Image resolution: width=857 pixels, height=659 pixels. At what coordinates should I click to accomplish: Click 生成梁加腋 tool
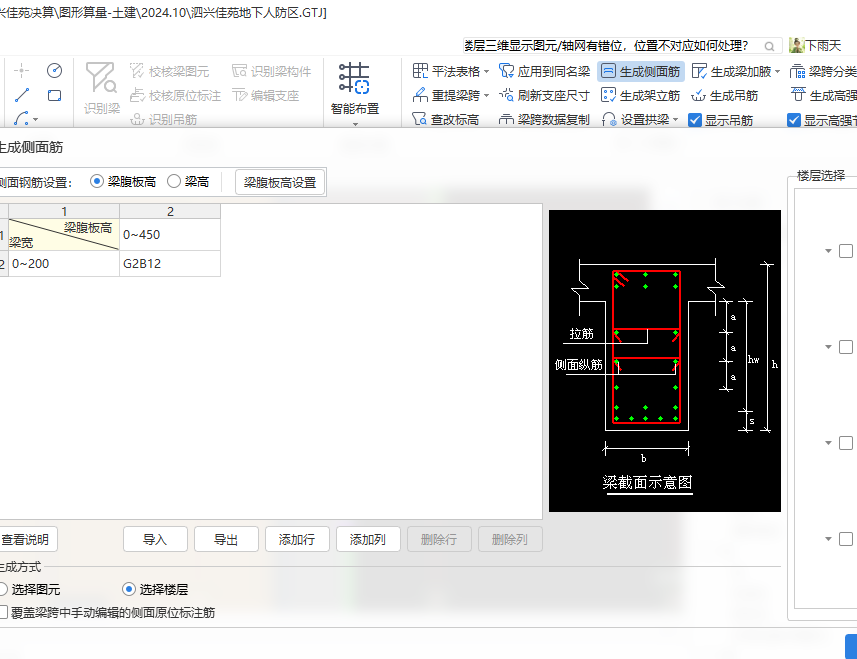pyautogui.click(x=731, y=71)
